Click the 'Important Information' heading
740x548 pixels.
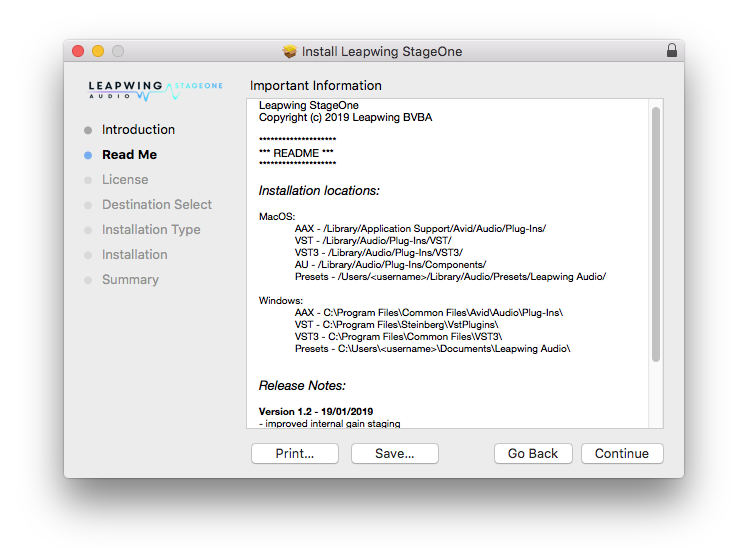pos(315,86)
